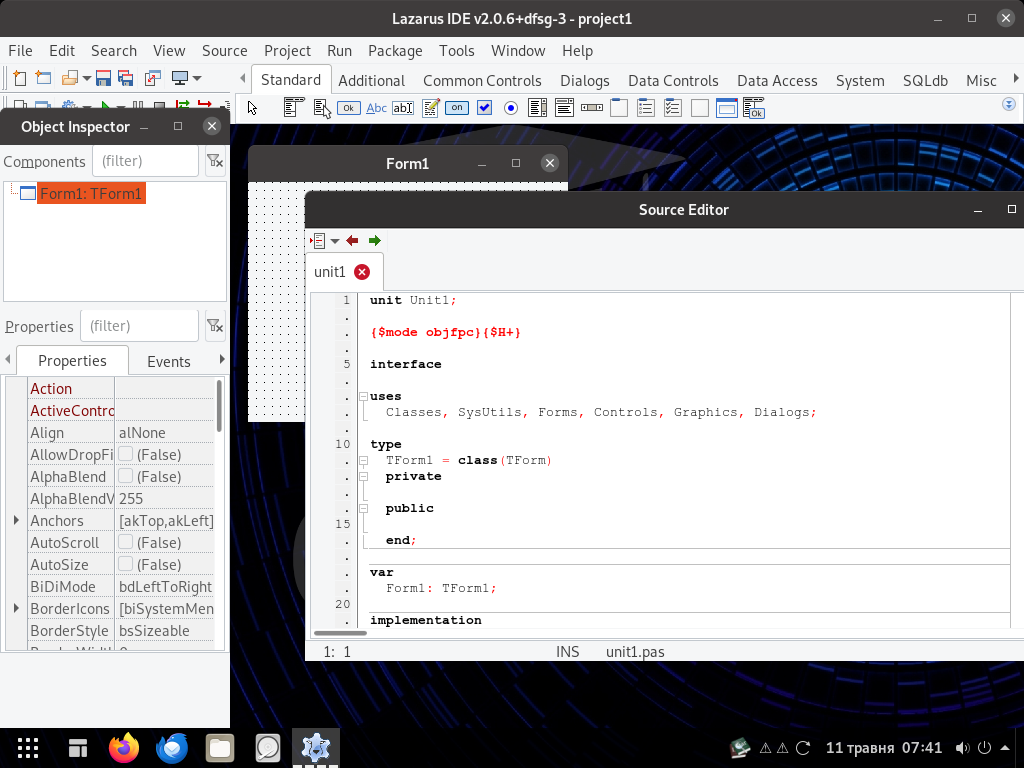The height and width of the screenshot is (768, 1024).
Task: Pick the TRadioButton component palette icon
Action: (511, 108)
